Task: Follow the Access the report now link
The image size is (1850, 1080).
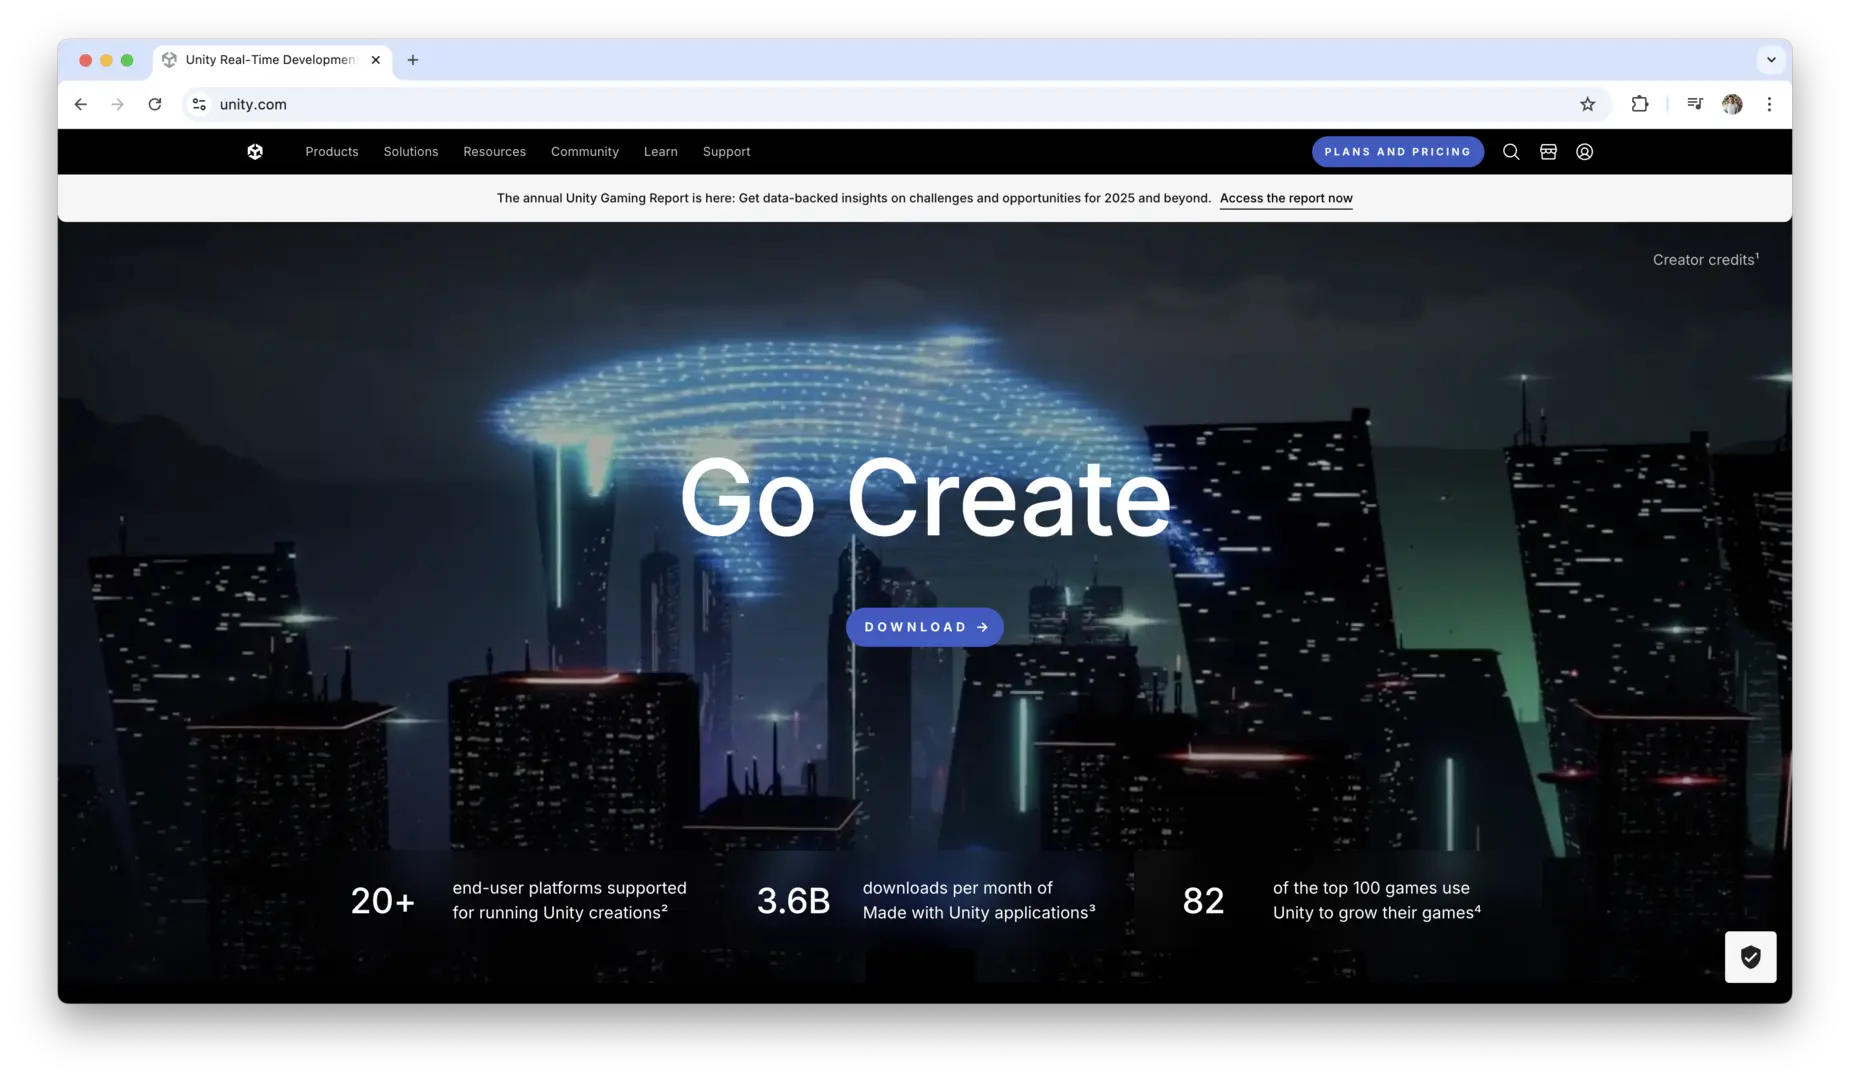Action: click(x=1286, y=198)
